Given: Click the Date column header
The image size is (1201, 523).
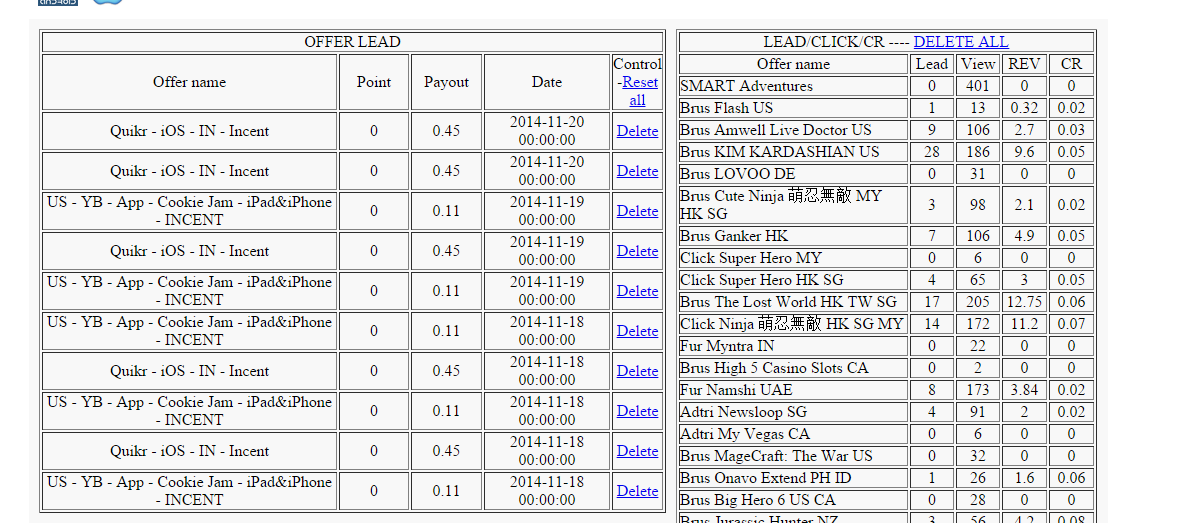Looking at the screenshot, I should [x=547, y=82].
